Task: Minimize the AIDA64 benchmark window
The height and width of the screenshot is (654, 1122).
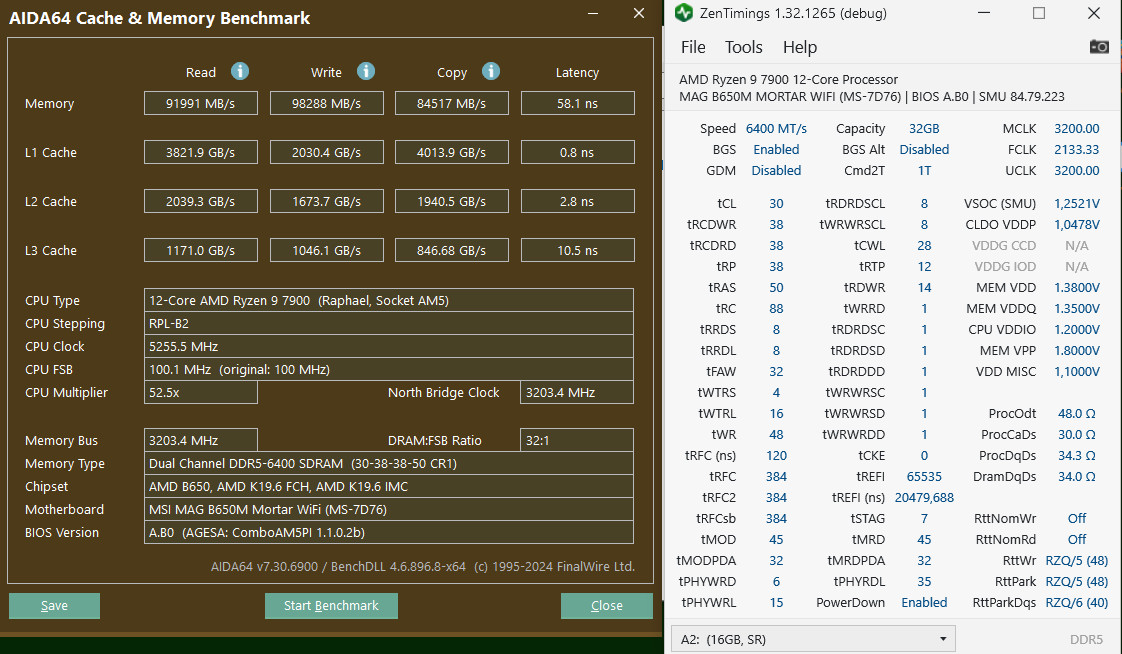Action: [593, 13]
